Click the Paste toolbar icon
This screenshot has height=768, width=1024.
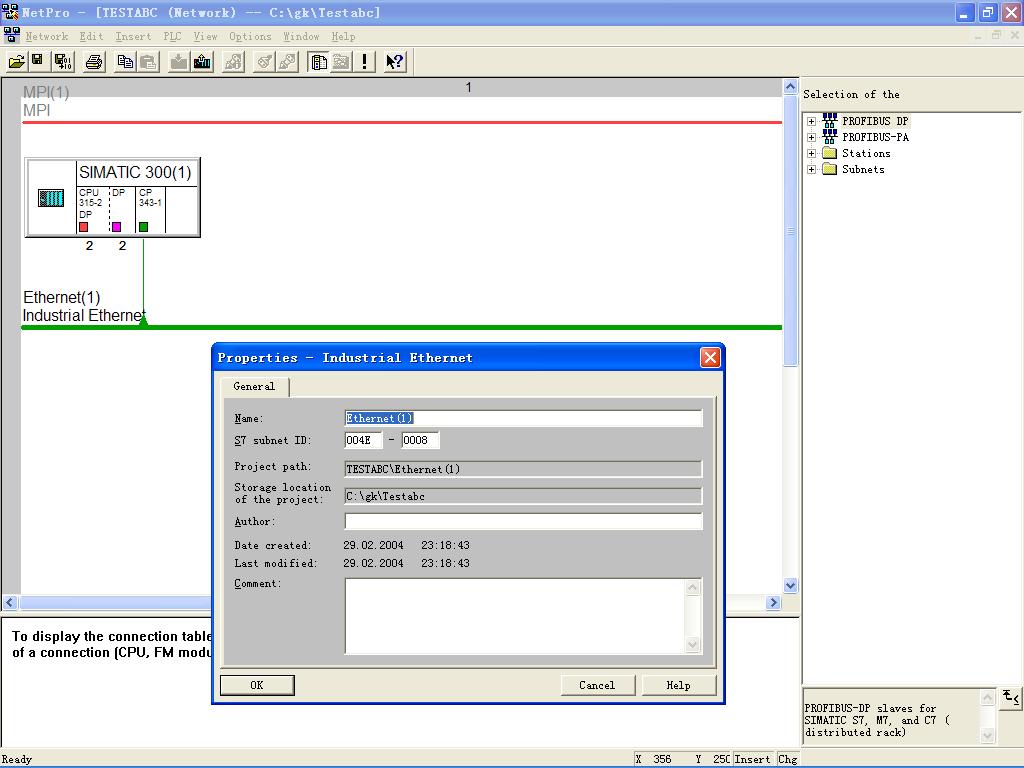tap(148, 61)
